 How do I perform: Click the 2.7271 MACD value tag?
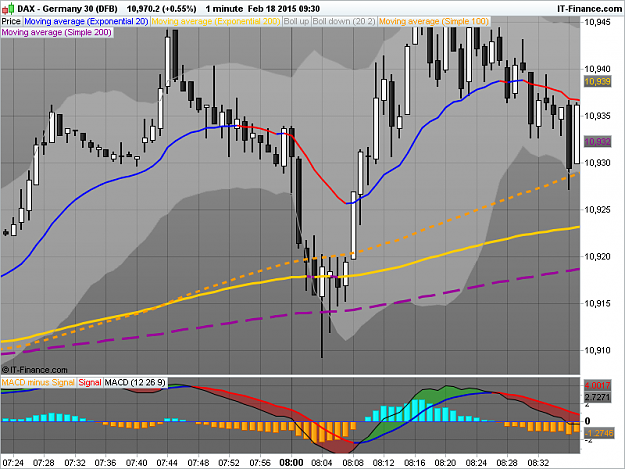click(x=597, y=397)
